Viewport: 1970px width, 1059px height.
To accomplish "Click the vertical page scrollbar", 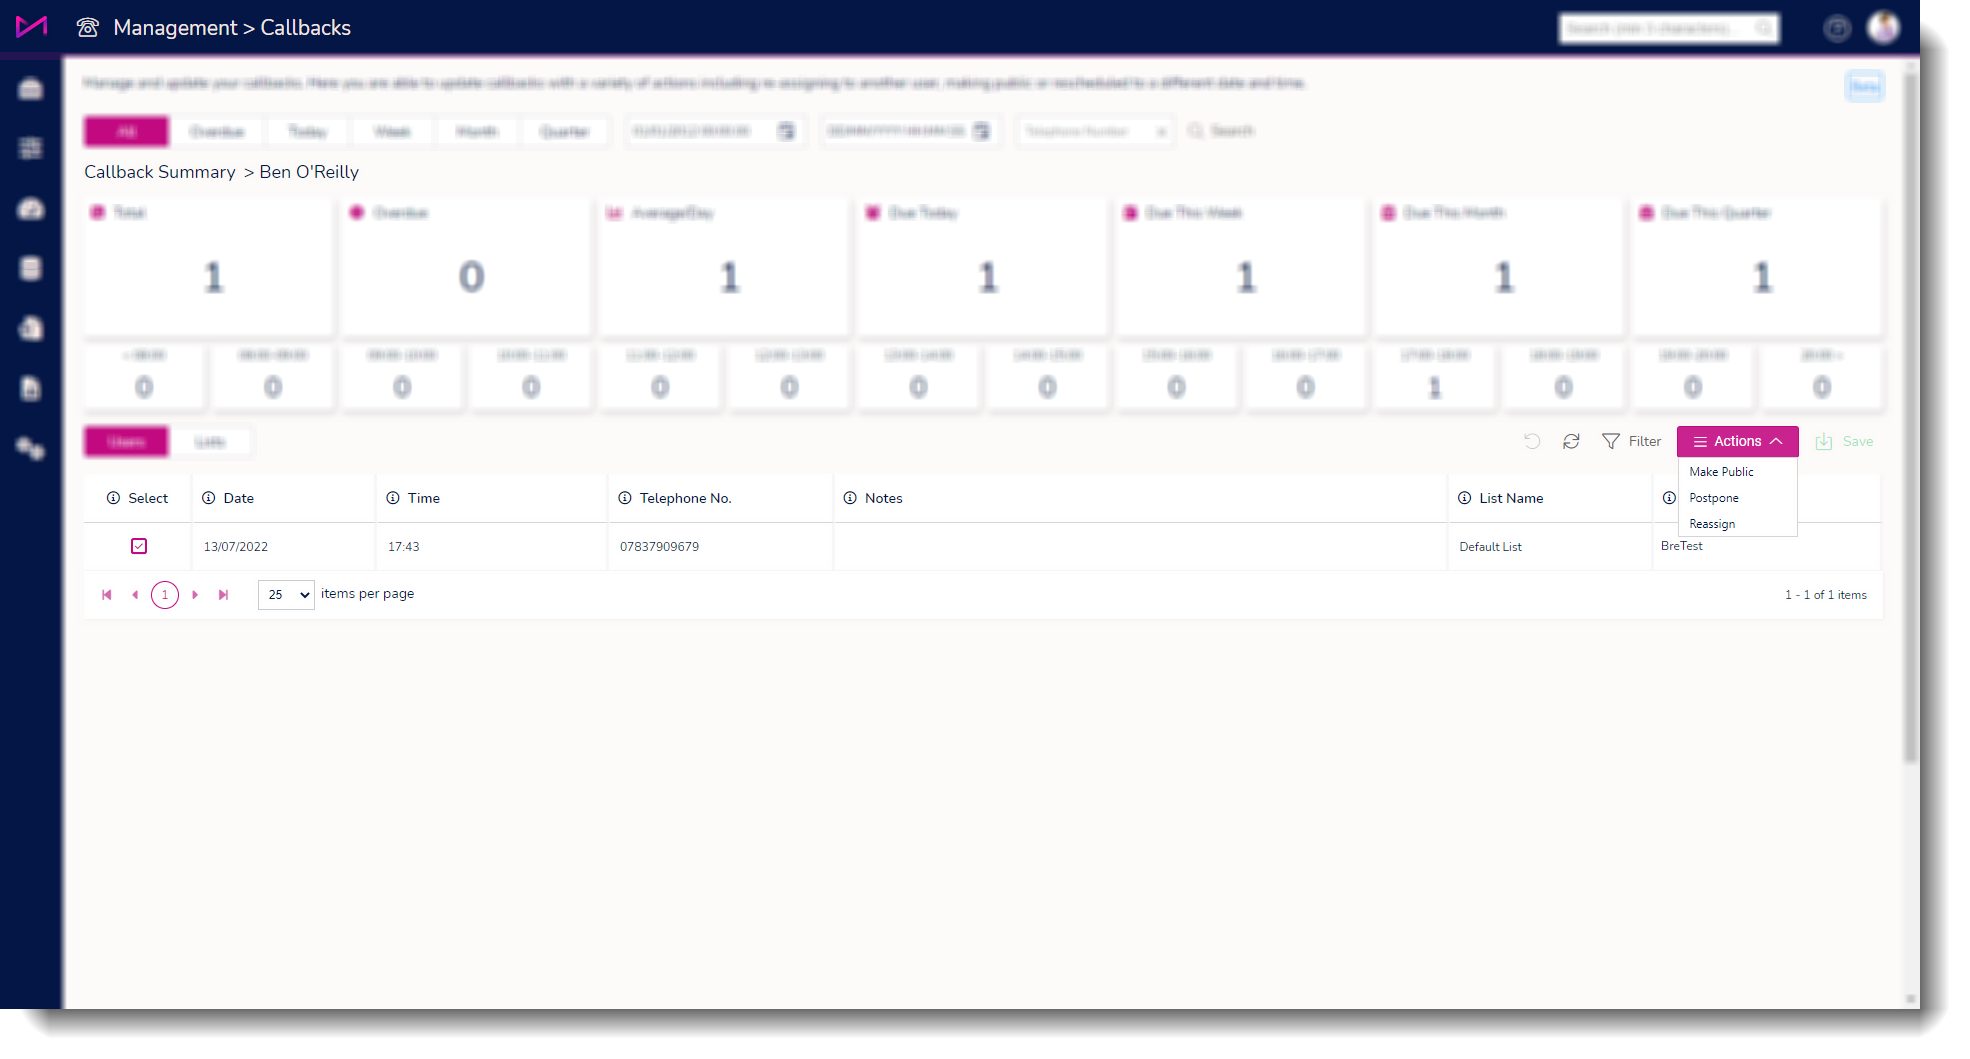I will pos(1911,420).
